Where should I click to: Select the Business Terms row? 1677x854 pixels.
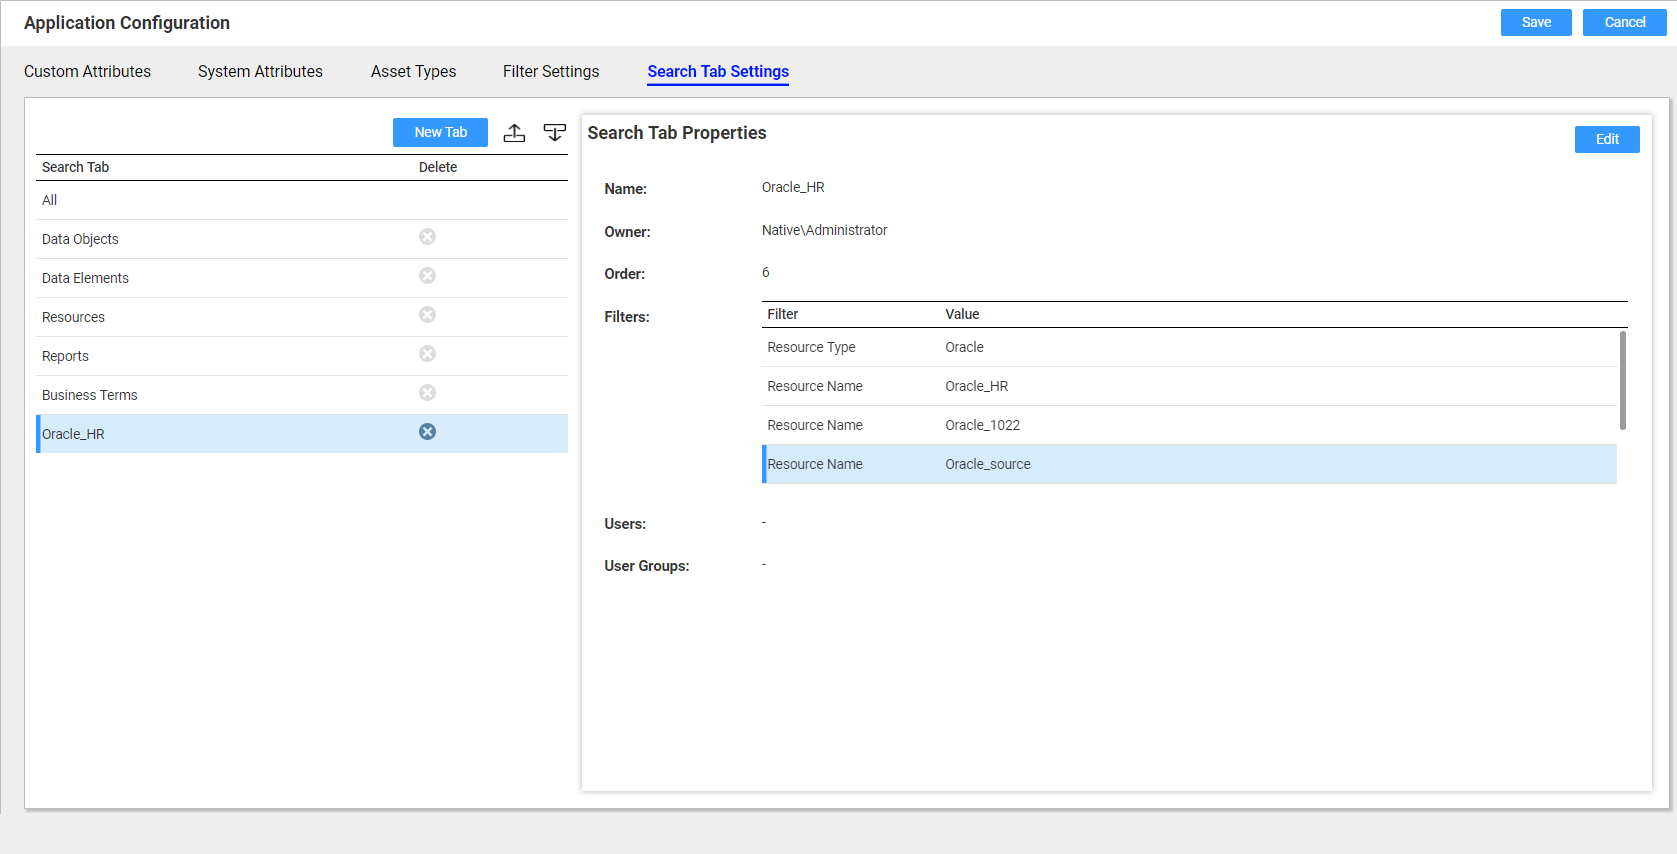[302, 395]
